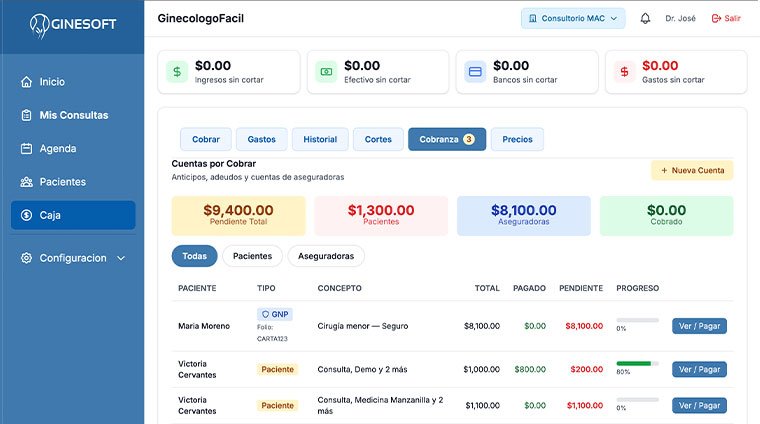Switch to the Historial tab
760x424 pixels.
320,140
